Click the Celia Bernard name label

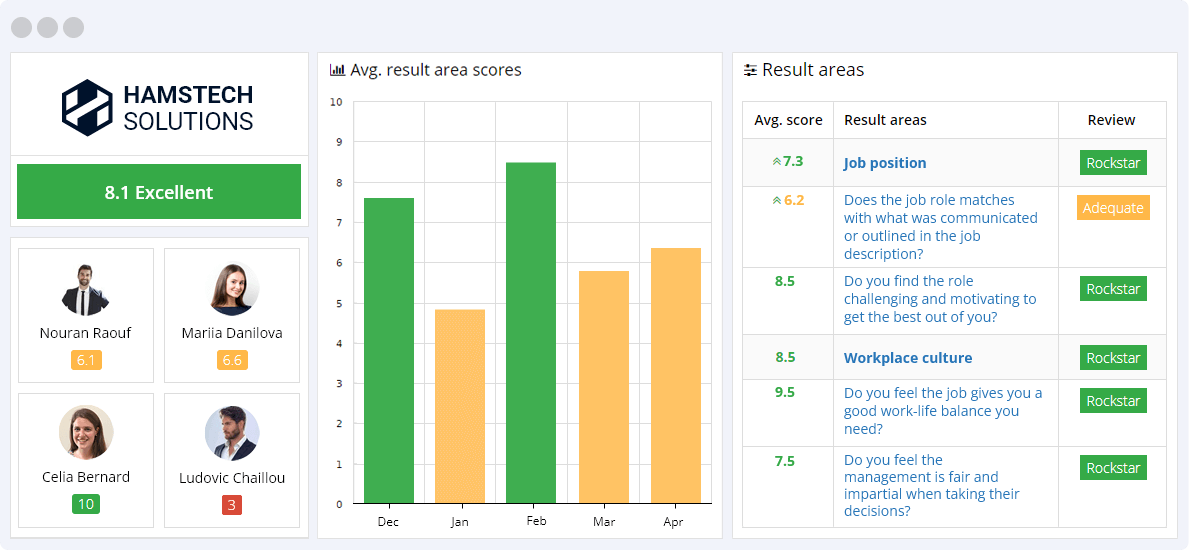86,477
